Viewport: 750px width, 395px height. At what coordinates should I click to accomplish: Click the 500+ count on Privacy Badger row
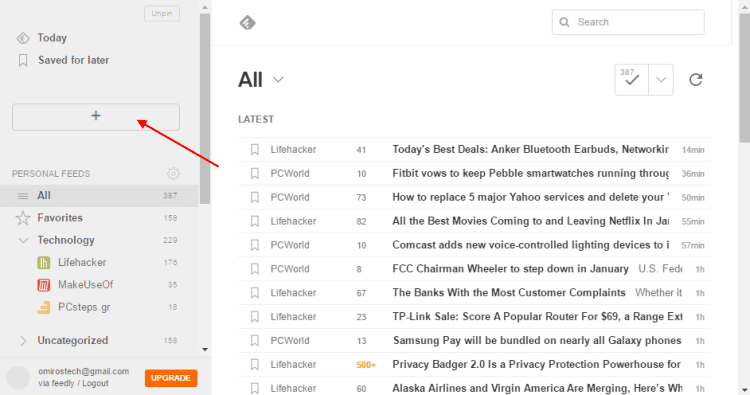[366, 365]
